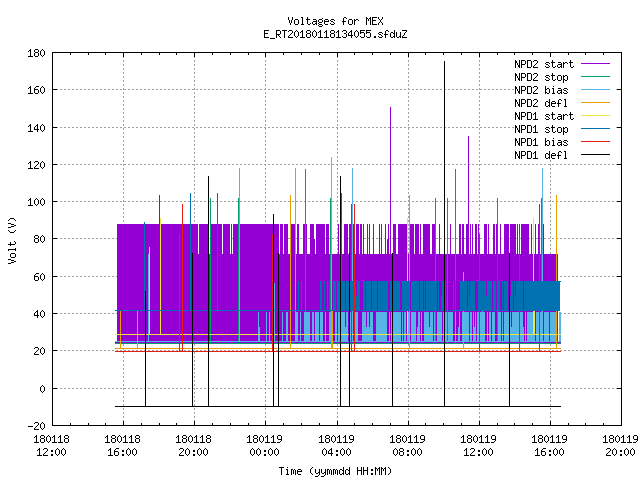Select the 'NPD1 defl' legend label

click(x=541, y=156)
